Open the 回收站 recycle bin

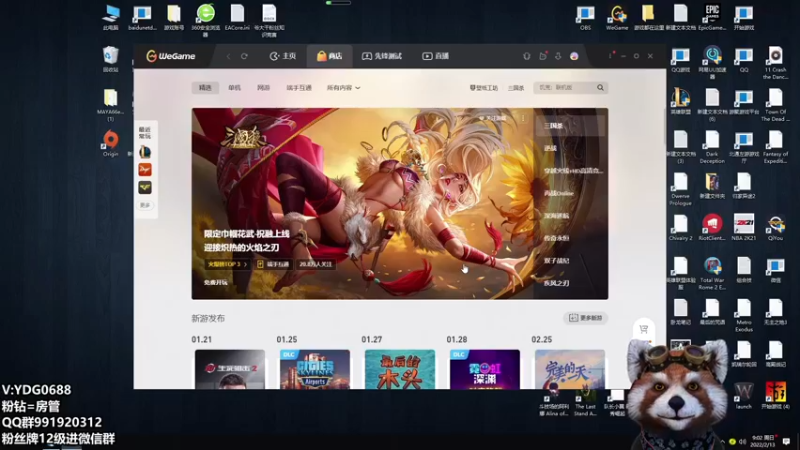pos(110,59)
